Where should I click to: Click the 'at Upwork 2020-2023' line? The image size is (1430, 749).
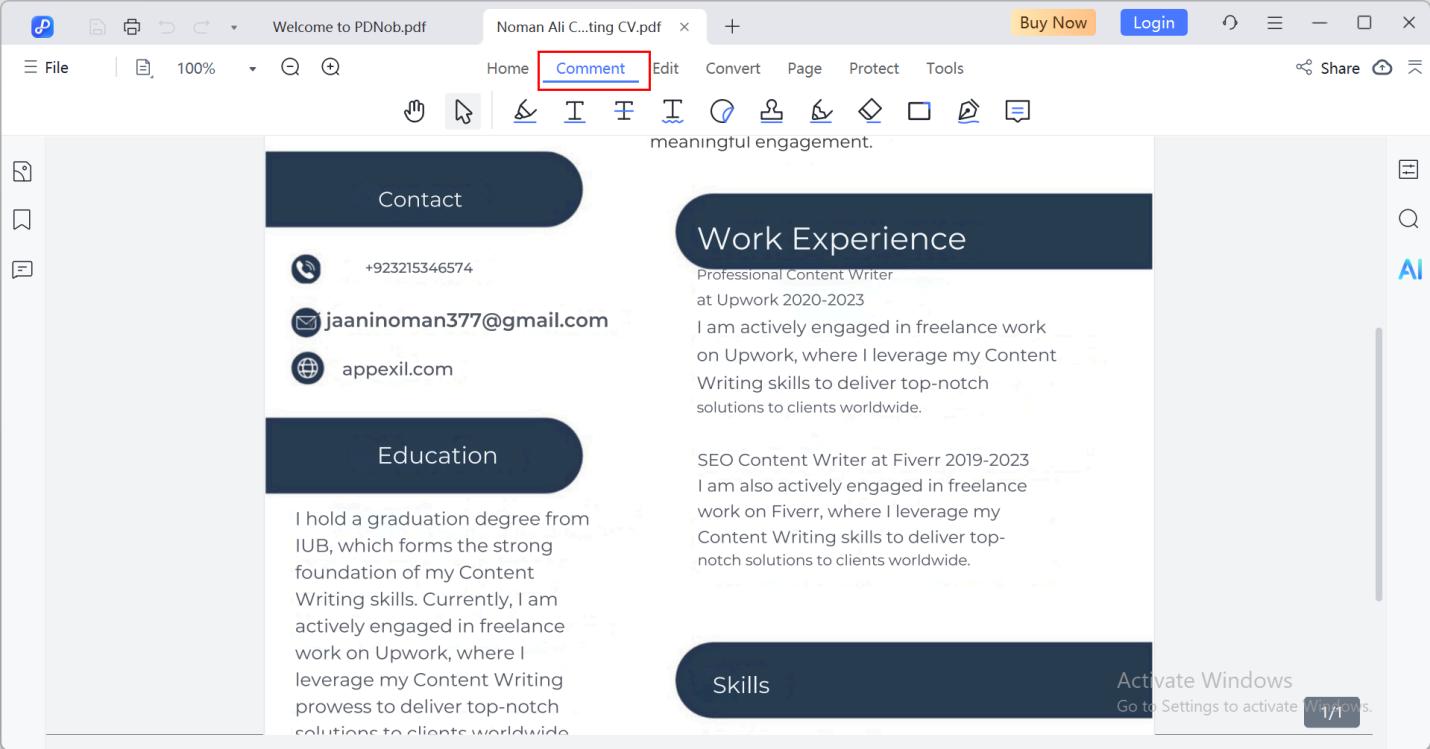(780, 299)
